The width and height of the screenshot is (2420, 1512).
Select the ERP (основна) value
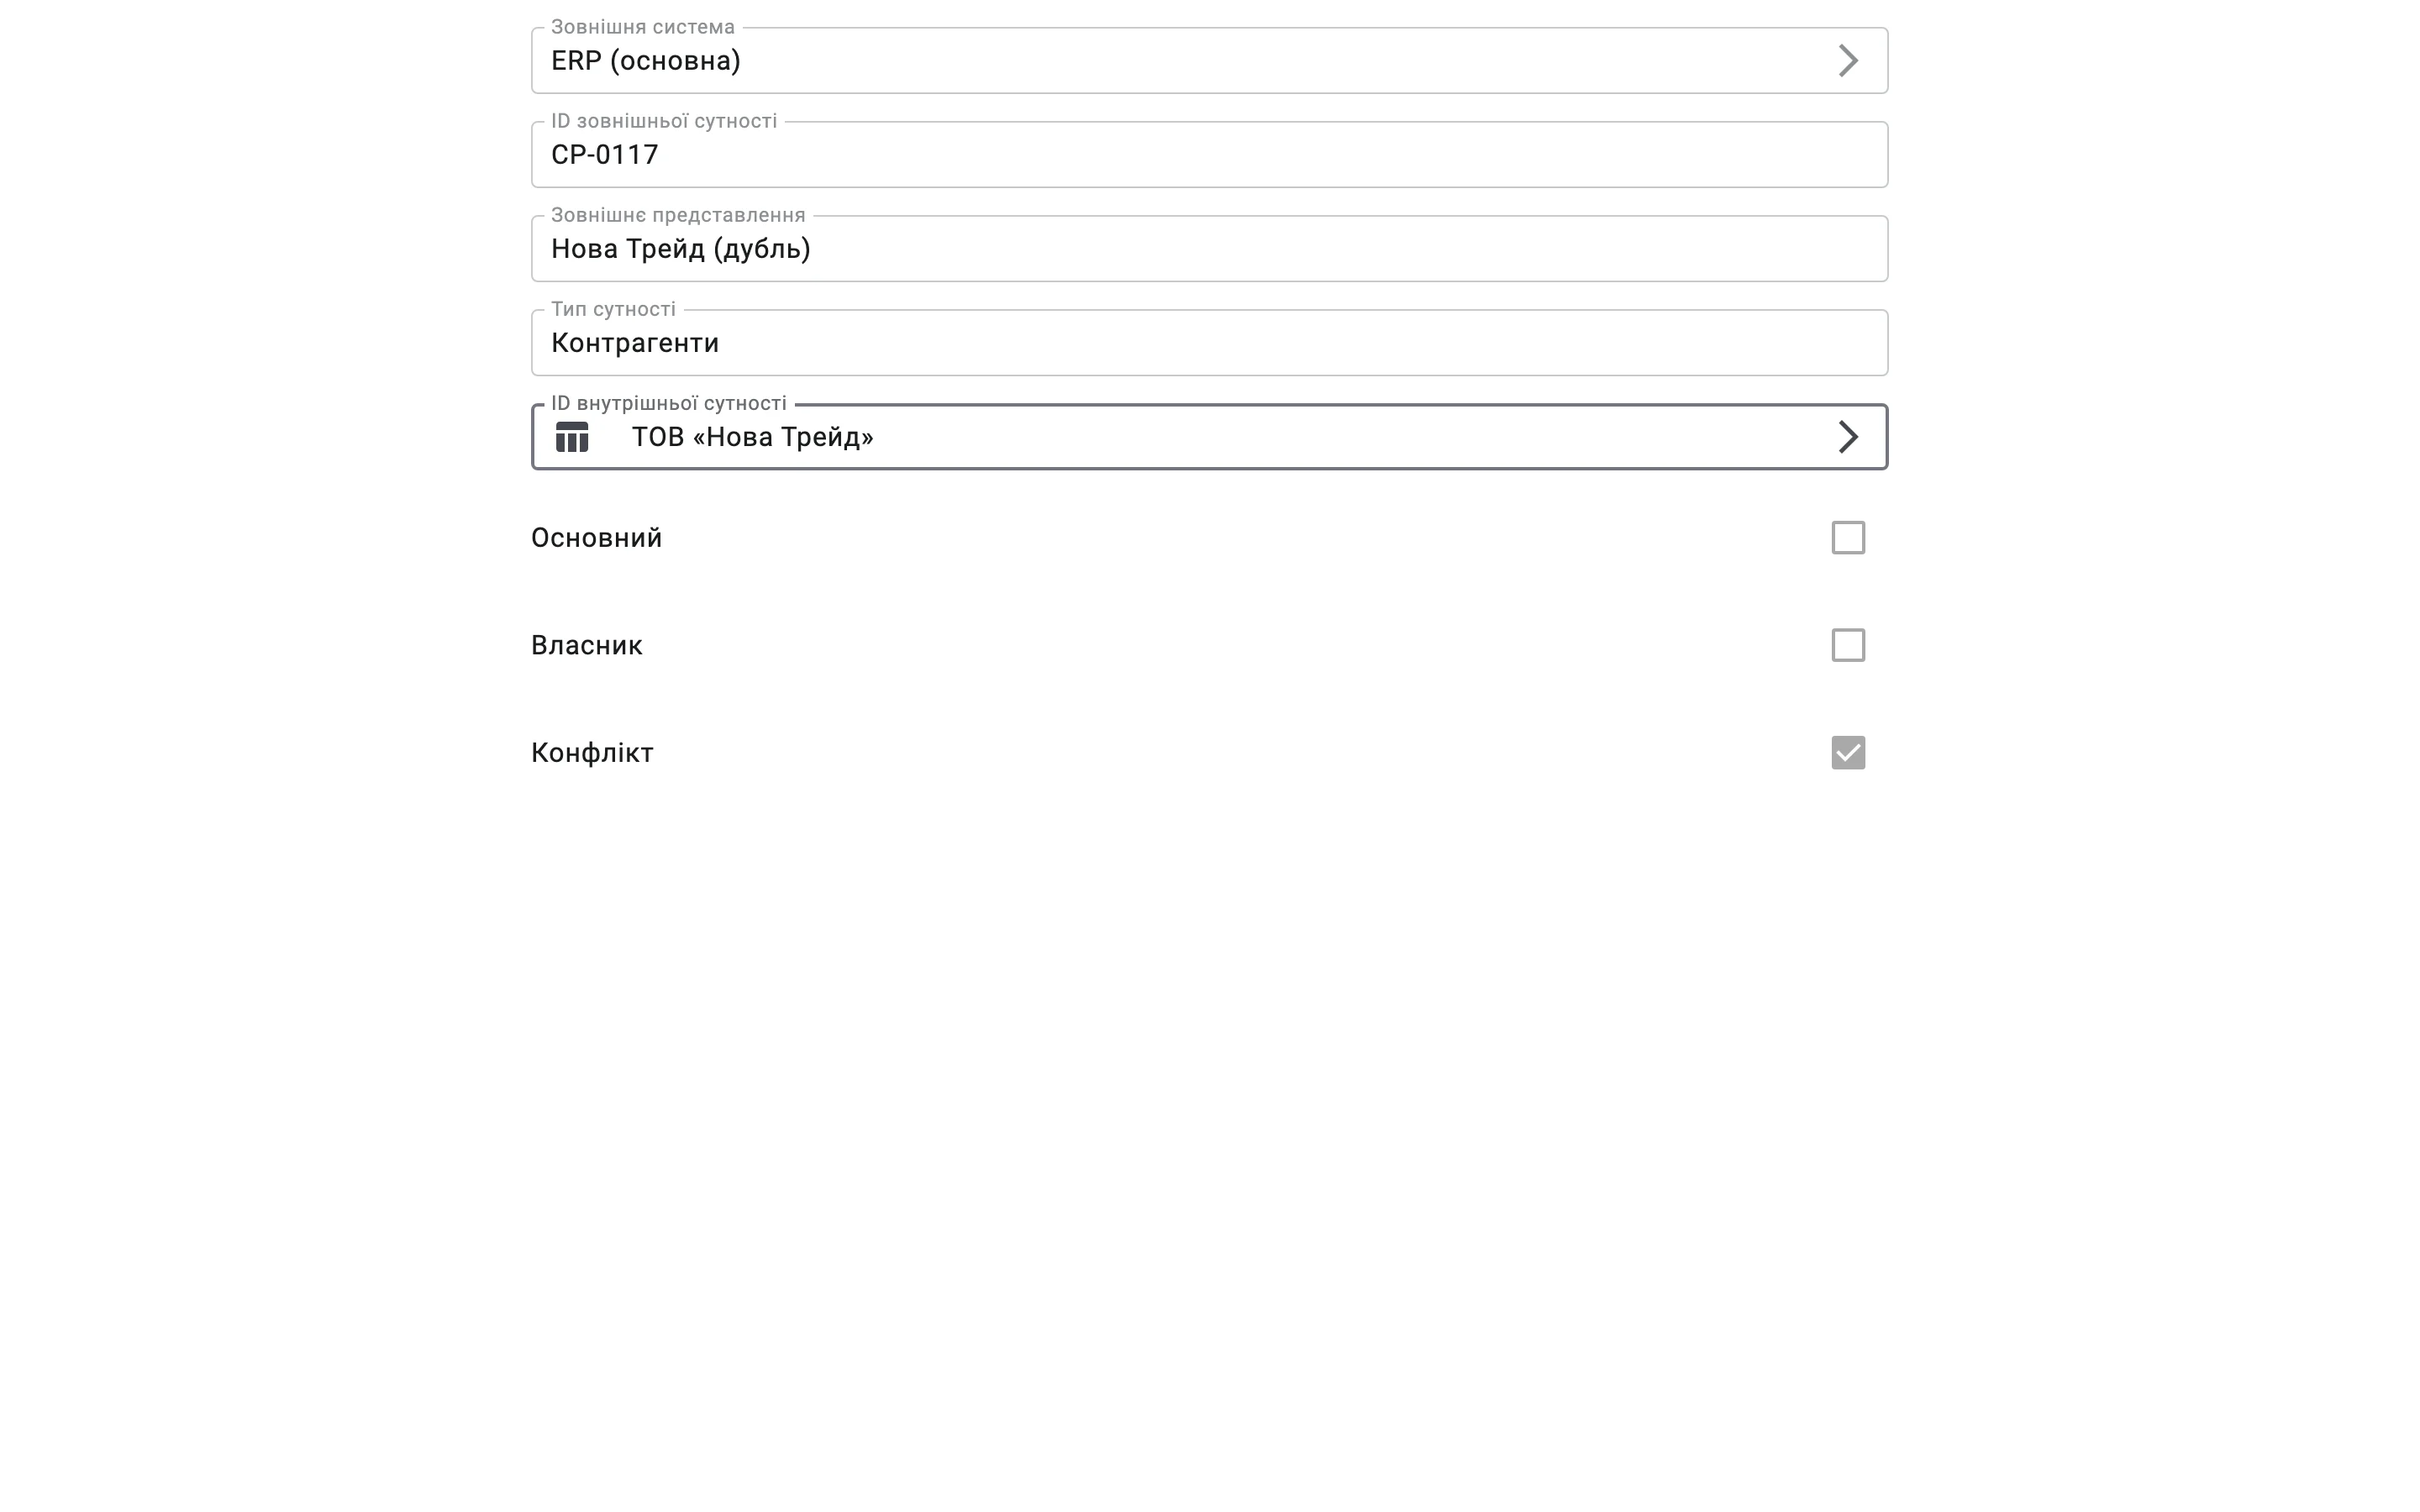646,61
